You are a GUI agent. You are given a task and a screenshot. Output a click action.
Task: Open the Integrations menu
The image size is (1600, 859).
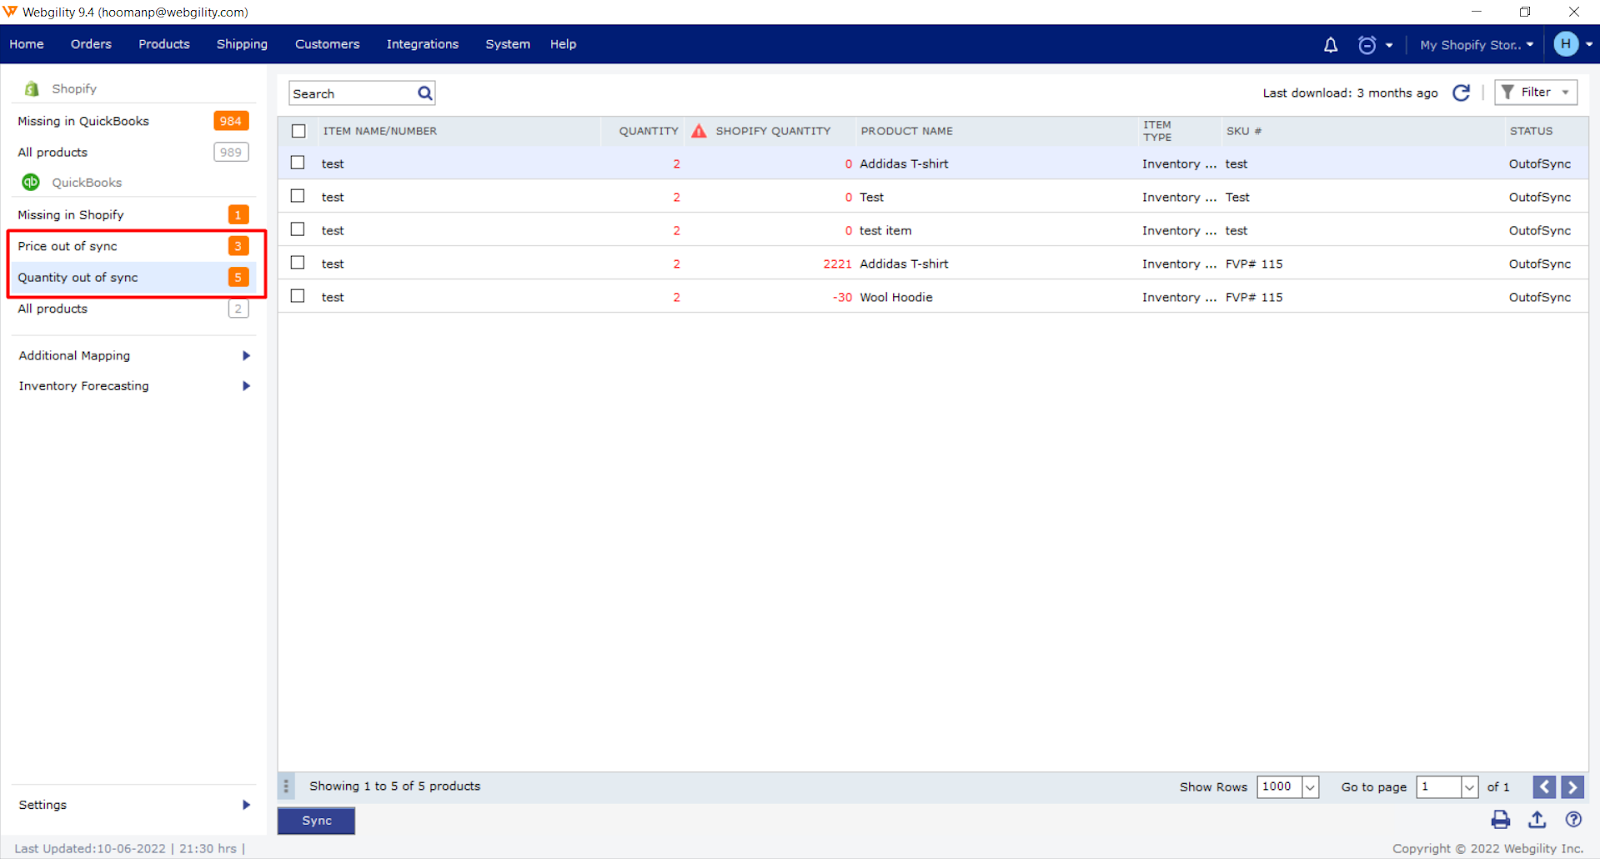click(422, 44)
